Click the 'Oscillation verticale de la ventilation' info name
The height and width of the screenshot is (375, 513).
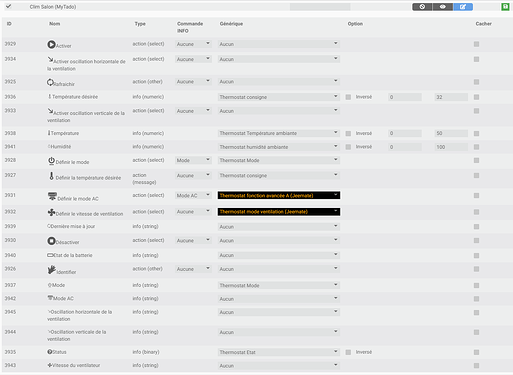[x=77, y=335]
